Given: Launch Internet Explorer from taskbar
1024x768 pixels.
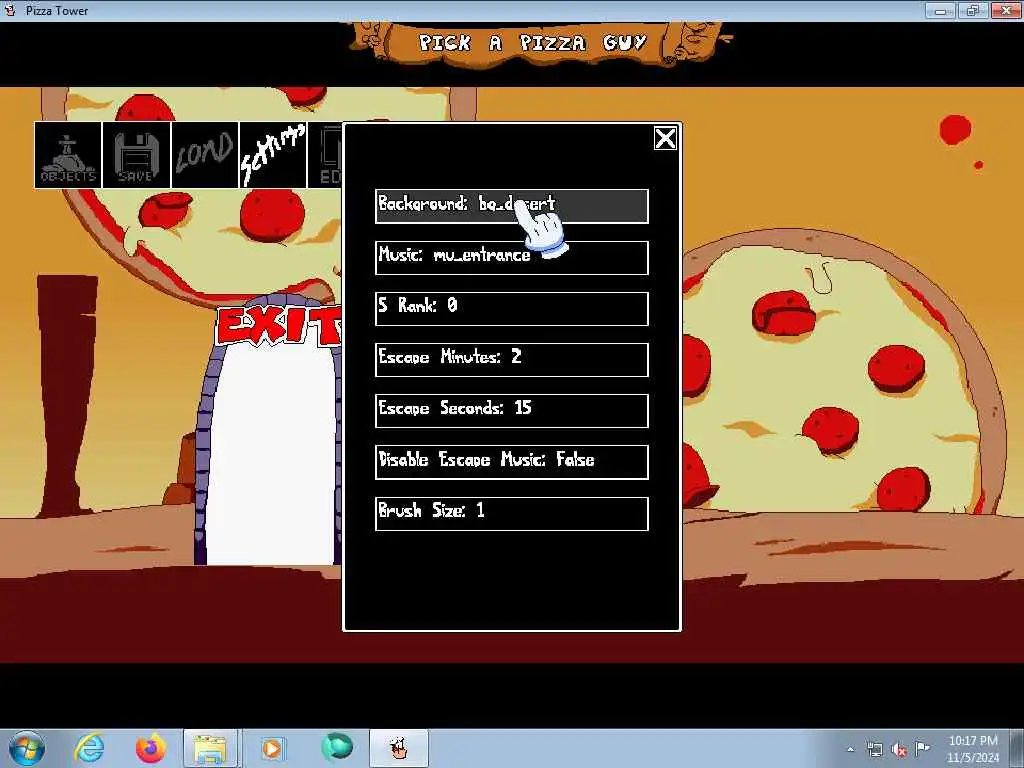Looking at the screenshot, I should [89, 748].
